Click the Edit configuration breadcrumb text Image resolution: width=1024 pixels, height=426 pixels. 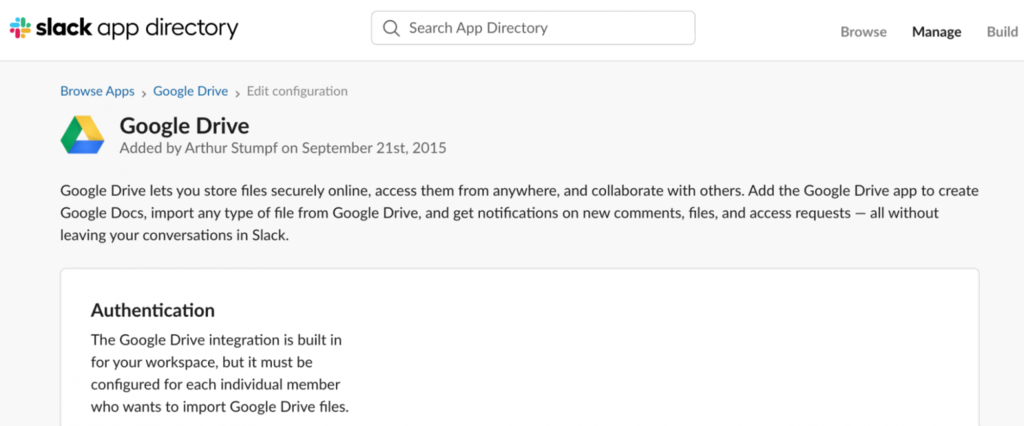[x=297, y=91]
